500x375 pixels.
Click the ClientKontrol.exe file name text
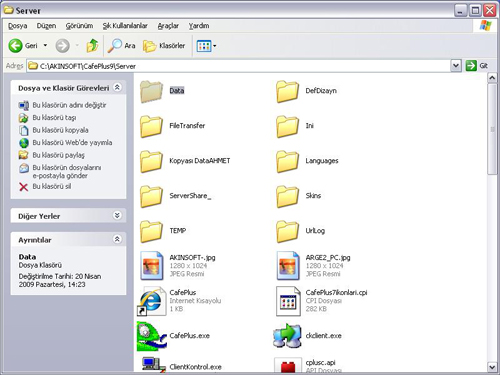coord(195,367)
